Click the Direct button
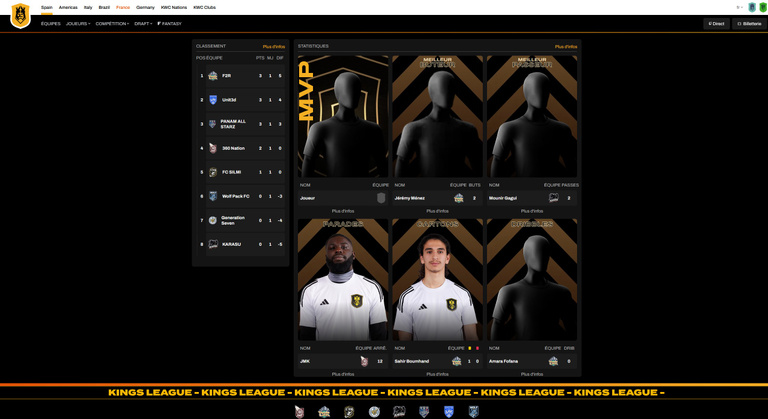 click(x=716, y=24)
